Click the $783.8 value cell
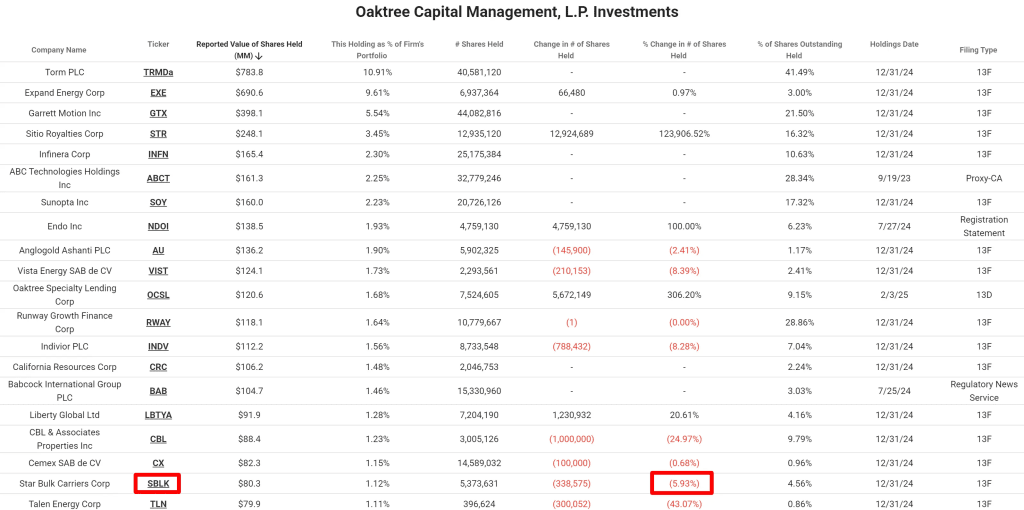This screenshot has height=510, width=1024. 249,72
